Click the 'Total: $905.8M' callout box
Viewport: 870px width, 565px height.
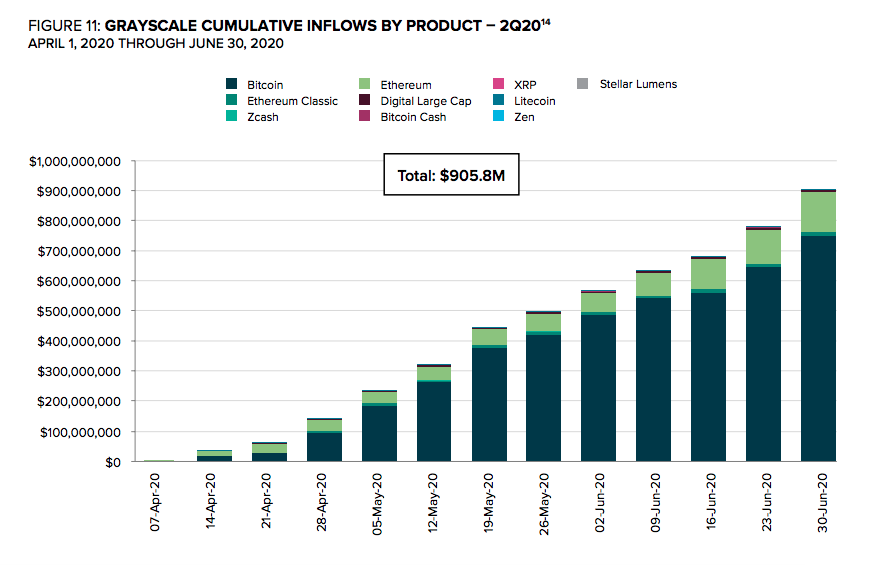(452, 175)
